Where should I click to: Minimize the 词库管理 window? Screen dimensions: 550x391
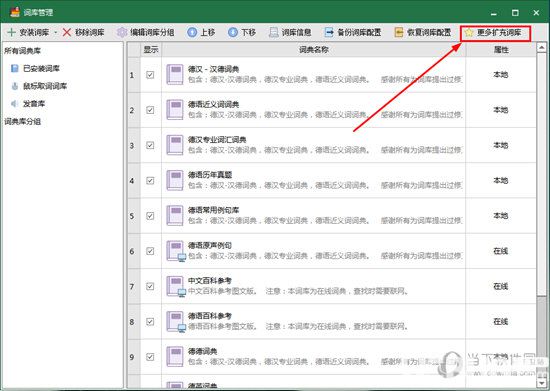(x=494, y=13)
